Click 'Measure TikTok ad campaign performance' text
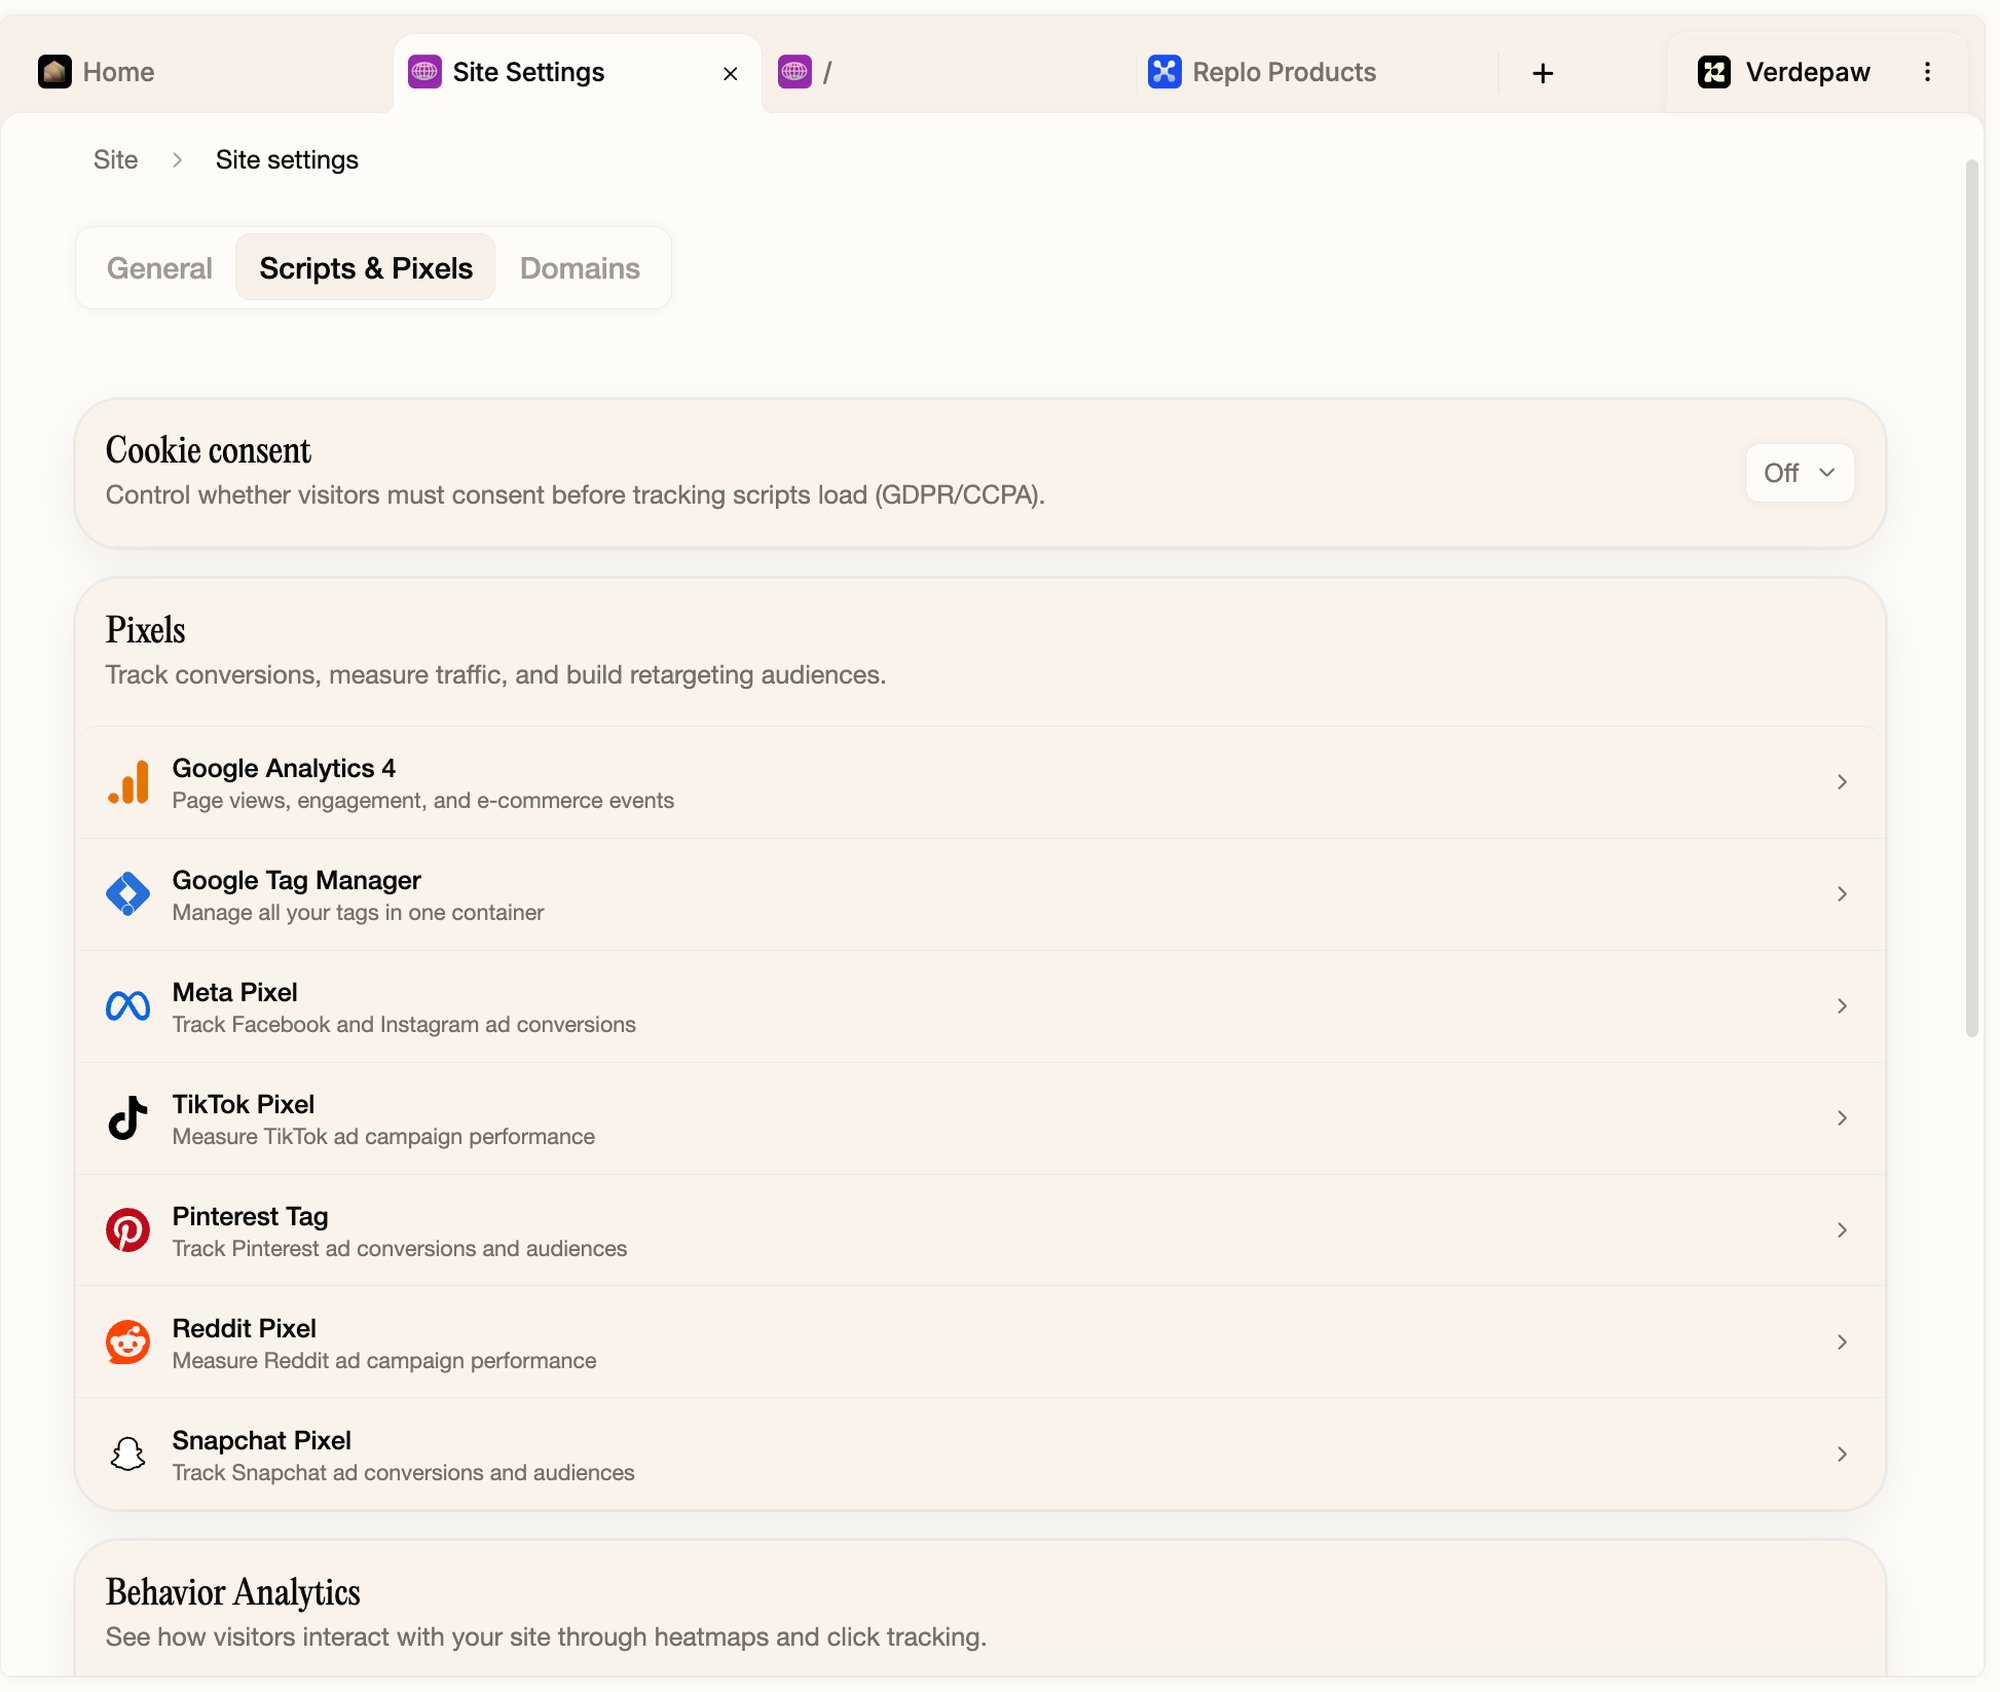The width and height of the screenshot is (2000, 1692). coord(384,1136)
